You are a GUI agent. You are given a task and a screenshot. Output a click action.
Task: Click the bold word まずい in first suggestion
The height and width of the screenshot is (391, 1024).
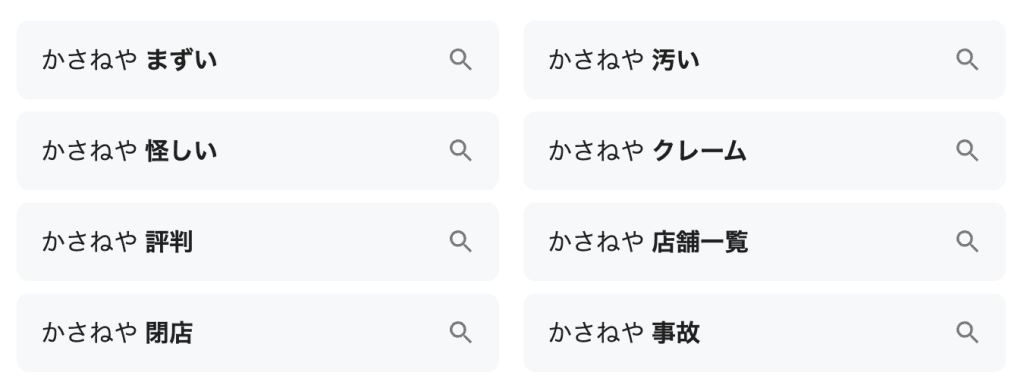coord(182,60)
